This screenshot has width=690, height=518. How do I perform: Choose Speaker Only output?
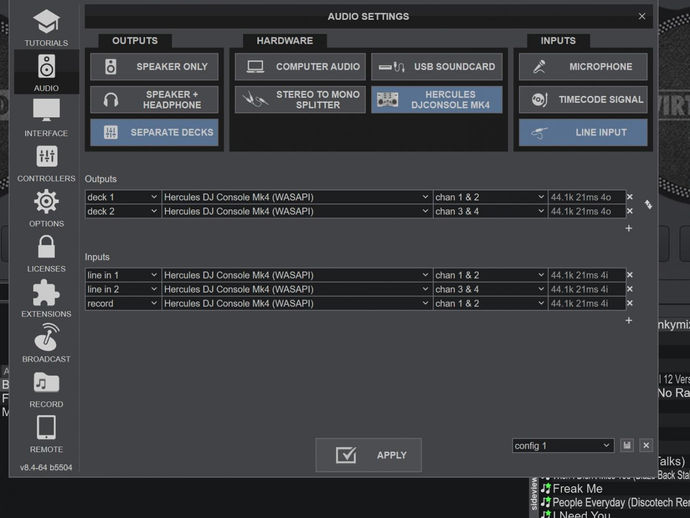click(154, 66)
